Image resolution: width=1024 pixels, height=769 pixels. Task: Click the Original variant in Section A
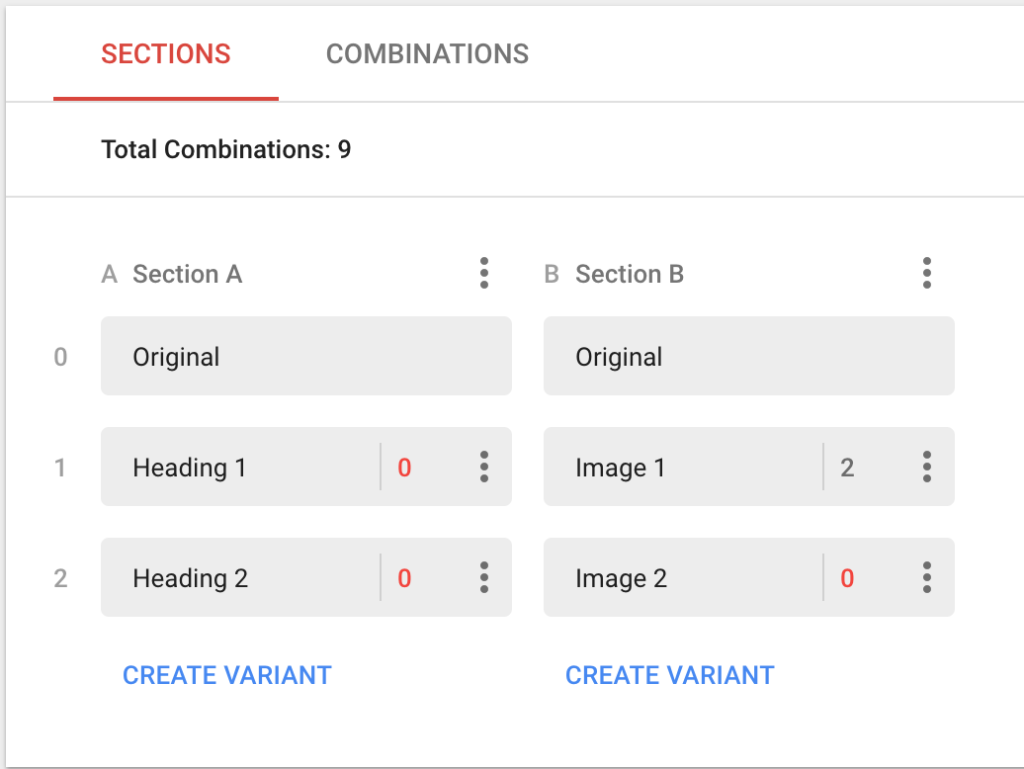click(305, 357)
